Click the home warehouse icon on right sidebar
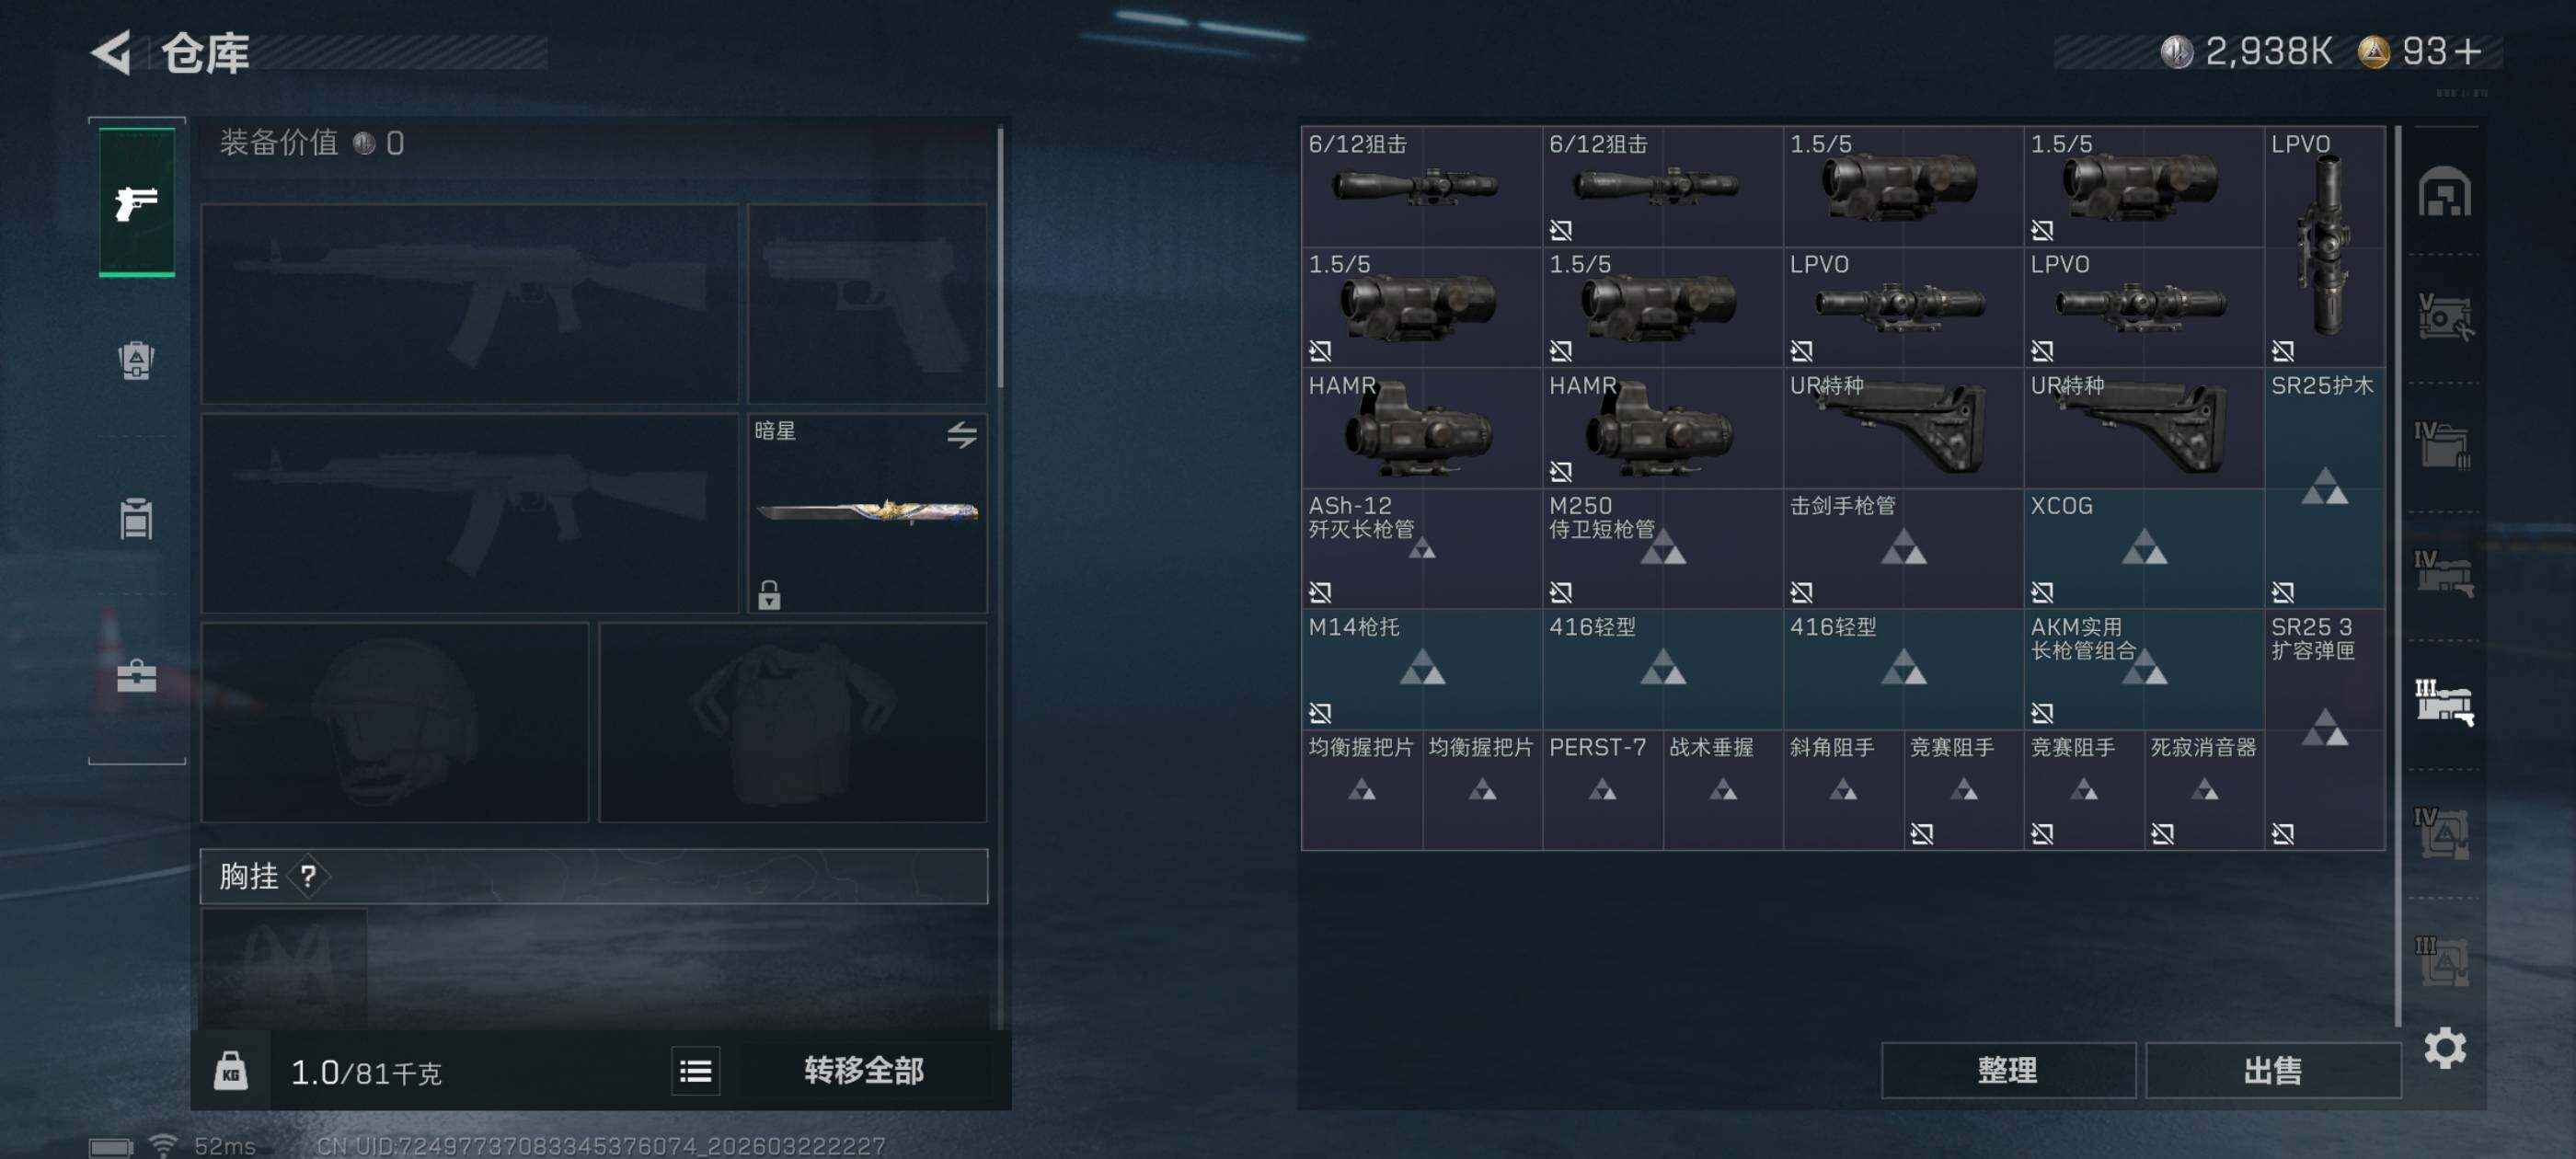The image size is (2576, 1159). [x=2444, y=192]
